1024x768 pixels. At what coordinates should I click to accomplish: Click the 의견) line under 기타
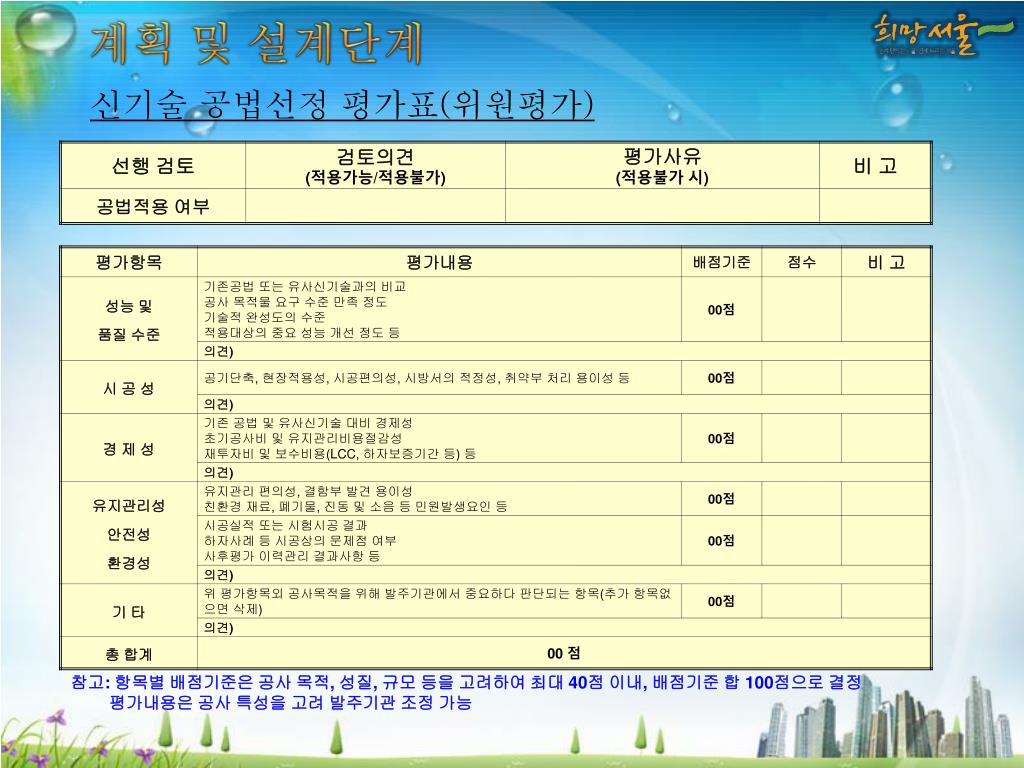tap(564, 628)
